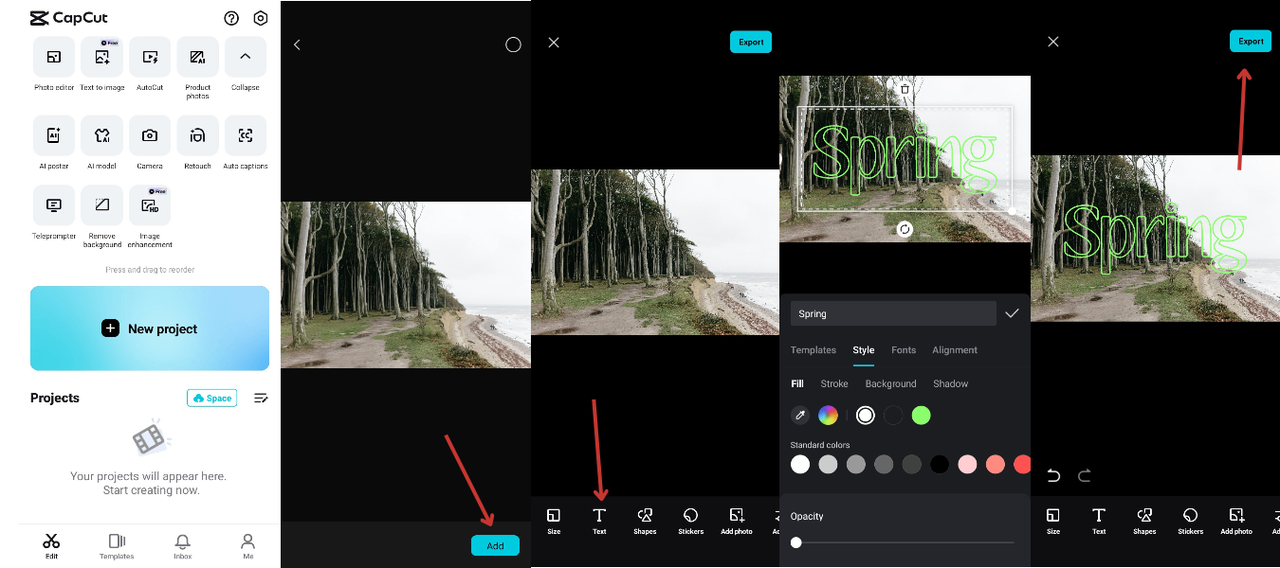Select the forest photo preview on the Add screen

coord(406,285)
